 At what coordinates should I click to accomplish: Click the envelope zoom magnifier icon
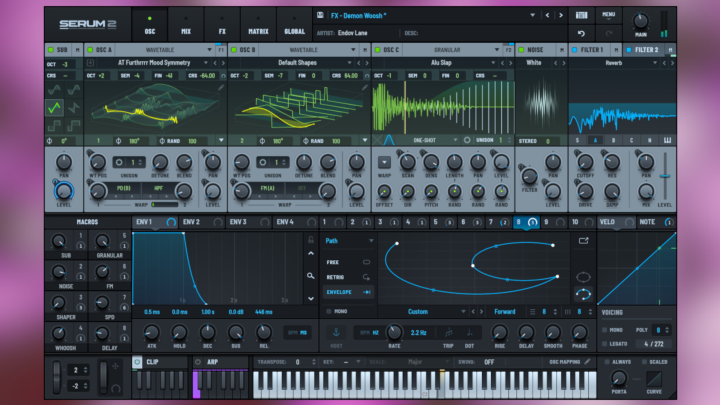(x=311, y=276)
